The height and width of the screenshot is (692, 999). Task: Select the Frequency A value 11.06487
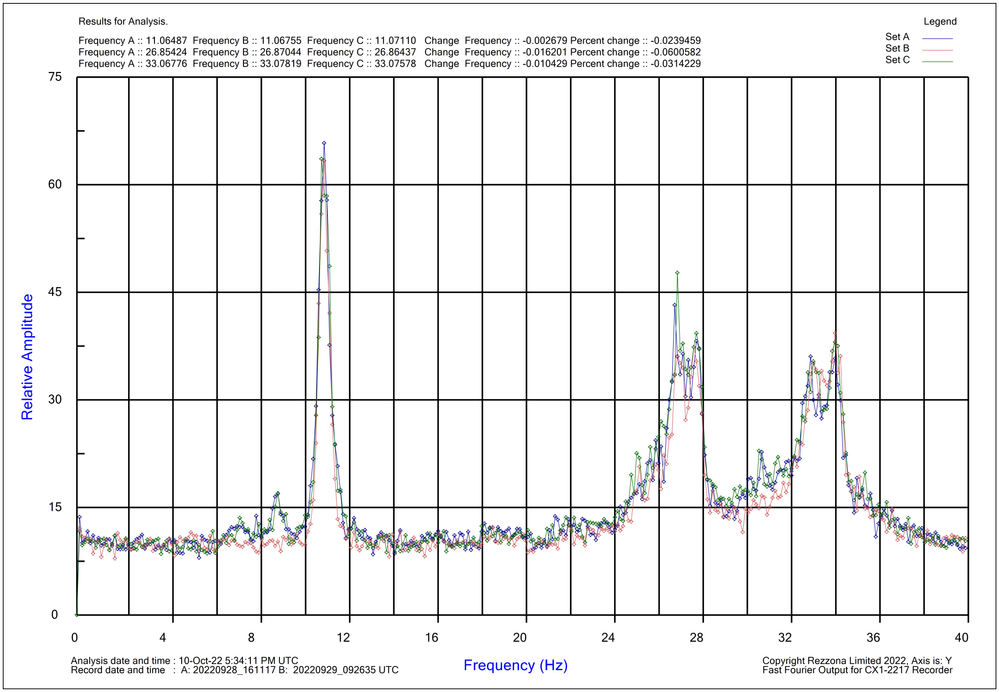point(166,40)
